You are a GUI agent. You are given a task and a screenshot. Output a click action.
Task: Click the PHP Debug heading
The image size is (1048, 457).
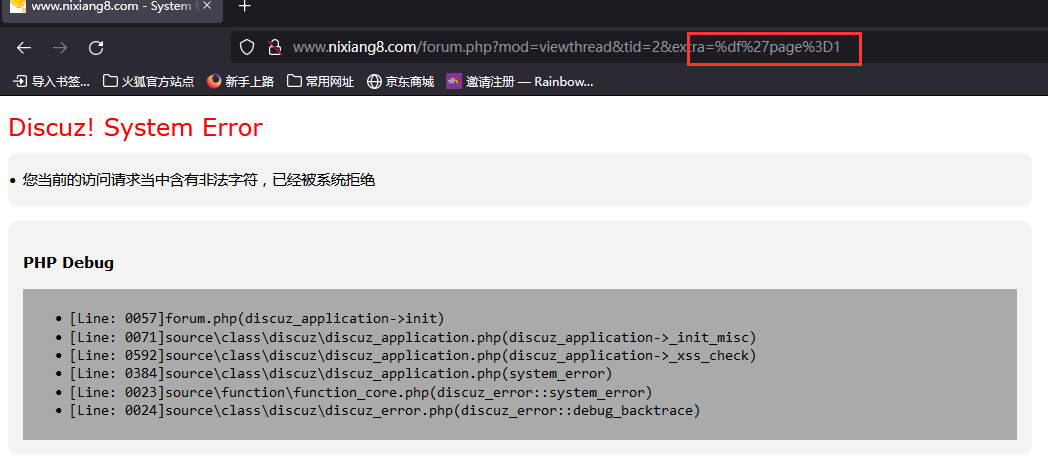point(69,263)
